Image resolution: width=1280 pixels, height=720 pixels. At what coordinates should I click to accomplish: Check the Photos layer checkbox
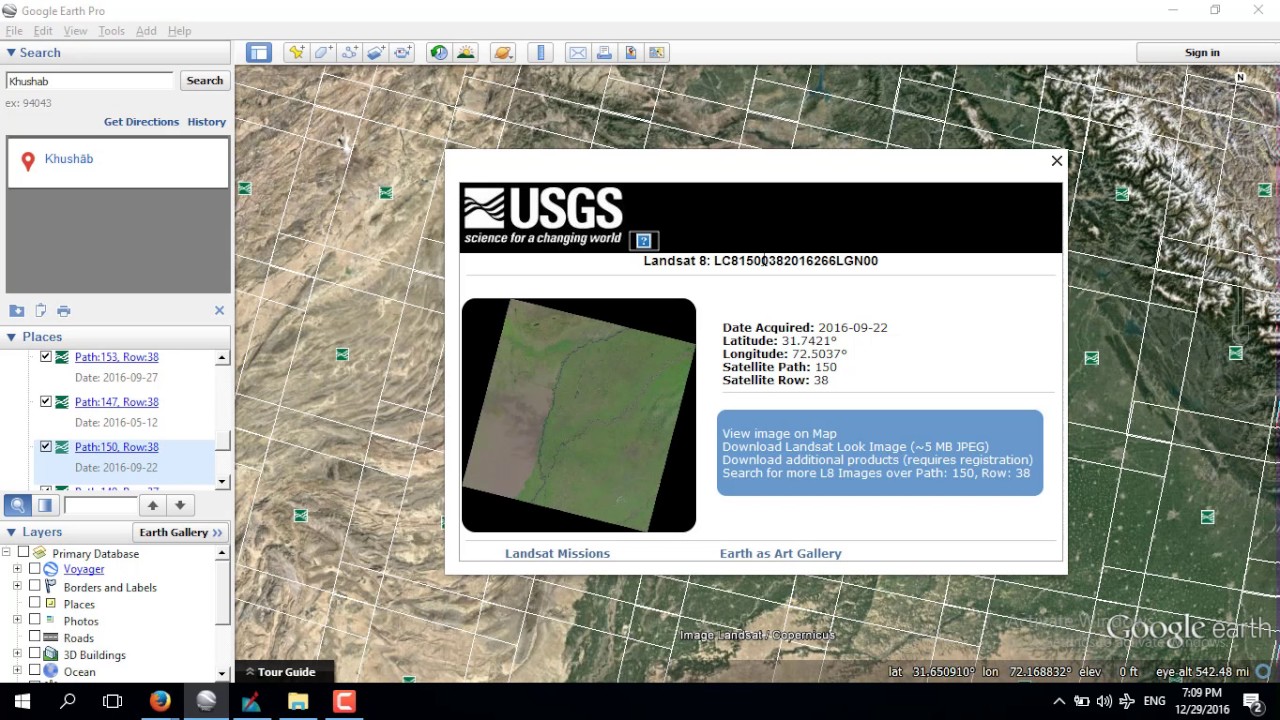pyautogui.click(x=34, y=620)
